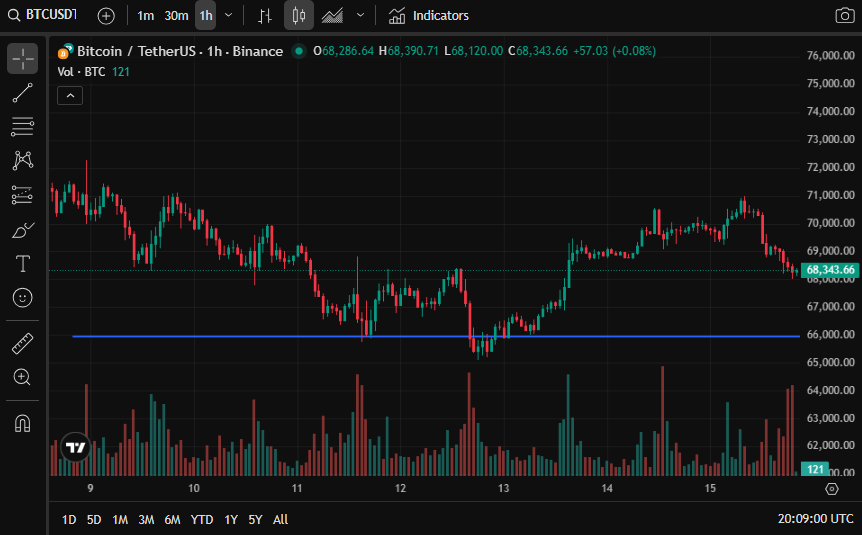
Task: Set range to 5Y
Action: (x=255, y=520)
